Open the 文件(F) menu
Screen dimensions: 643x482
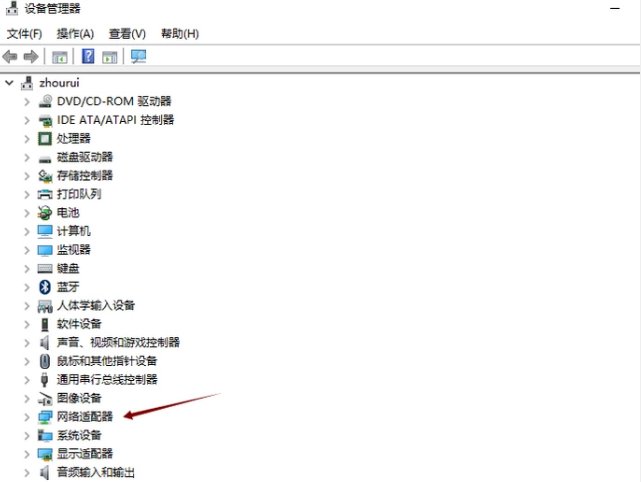[x=24, y=34]
